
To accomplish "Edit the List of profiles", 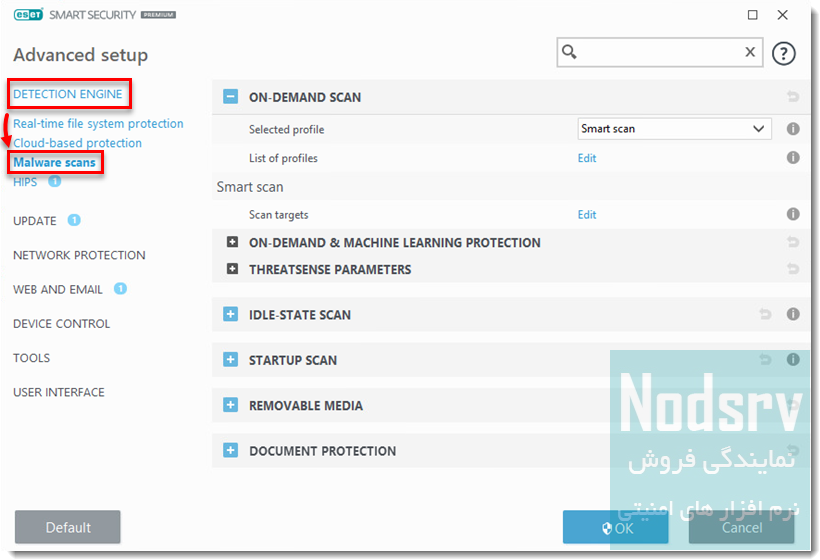I will (x=587, y=158).
